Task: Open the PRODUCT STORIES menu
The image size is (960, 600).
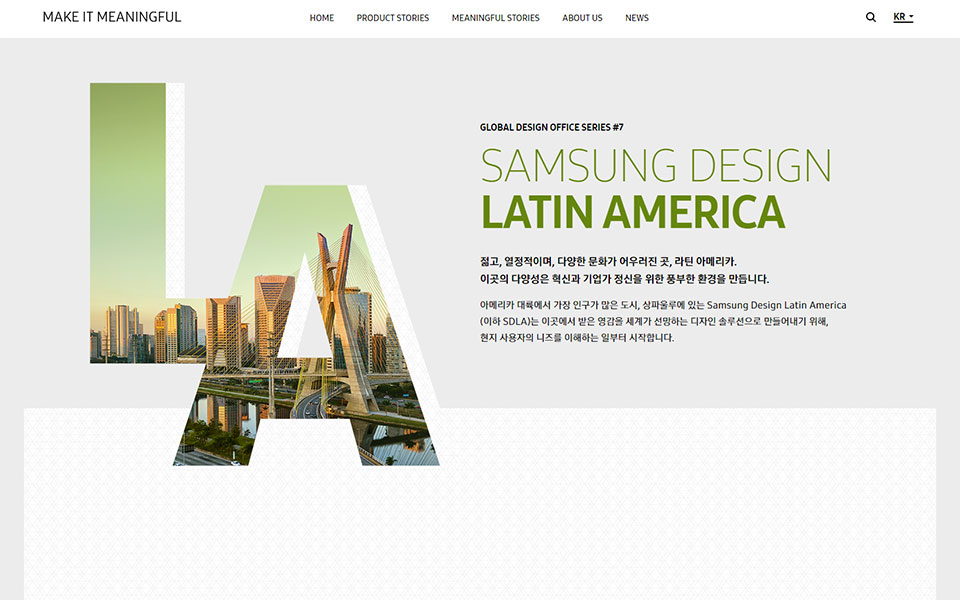Action: pos(393,18)
